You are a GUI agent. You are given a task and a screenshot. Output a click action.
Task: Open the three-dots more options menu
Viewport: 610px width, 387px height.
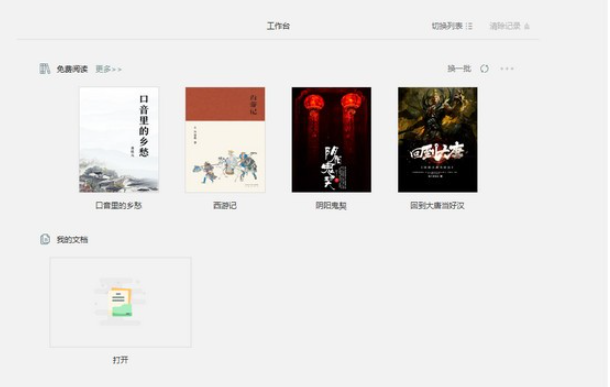tap(507, 69)
